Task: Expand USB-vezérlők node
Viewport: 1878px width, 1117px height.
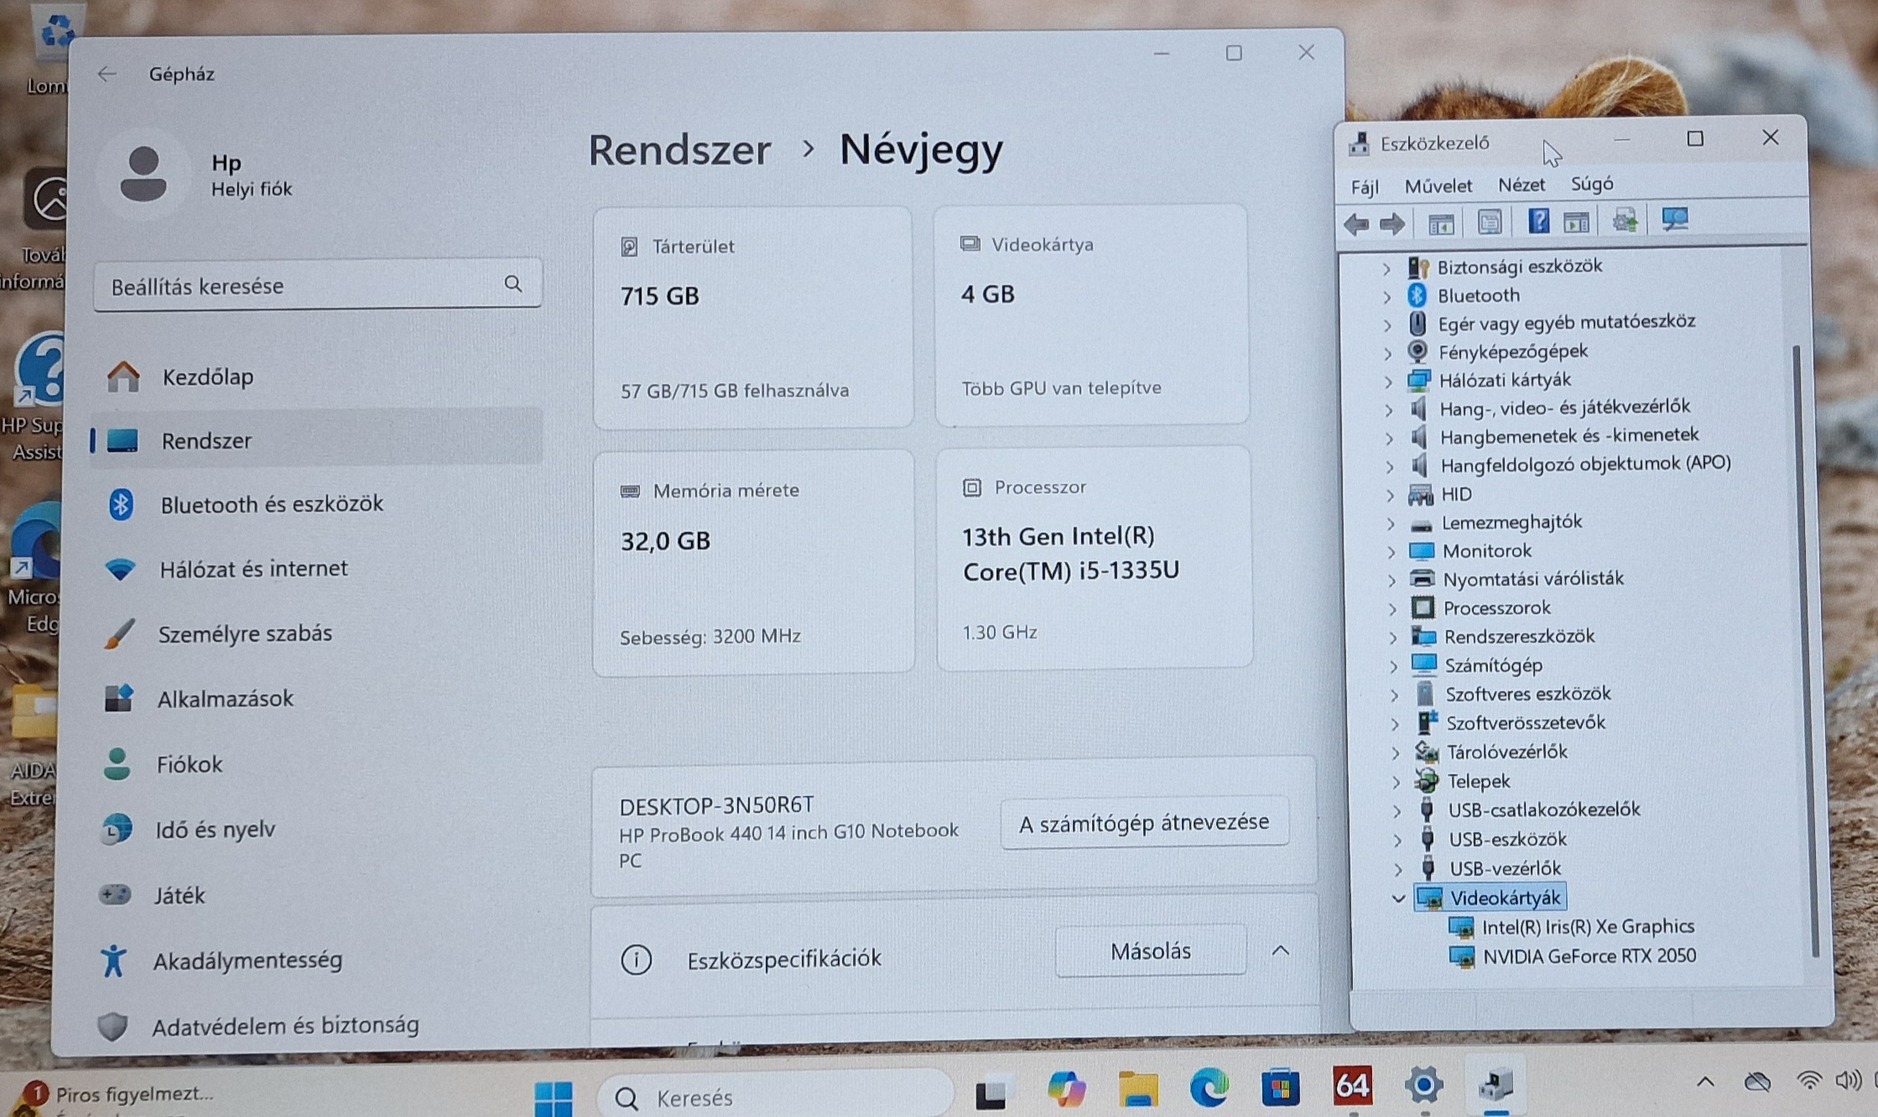Action: point(1398,870)
